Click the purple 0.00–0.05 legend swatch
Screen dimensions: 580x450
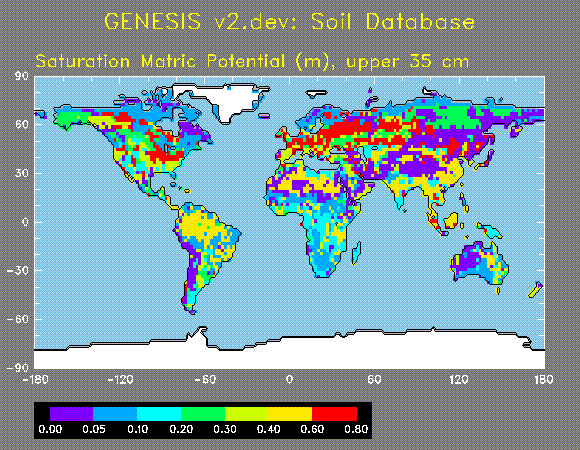(x=71, y=414)
